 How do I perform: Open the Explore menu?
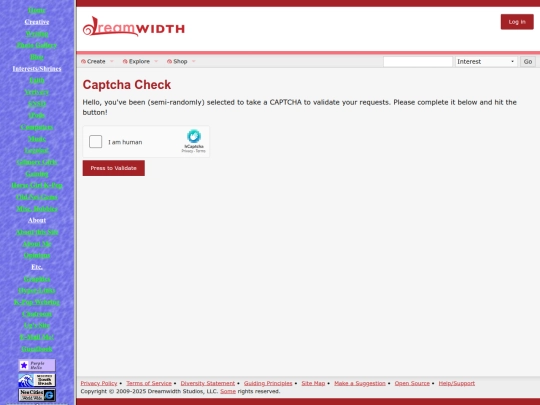[139, 61]
